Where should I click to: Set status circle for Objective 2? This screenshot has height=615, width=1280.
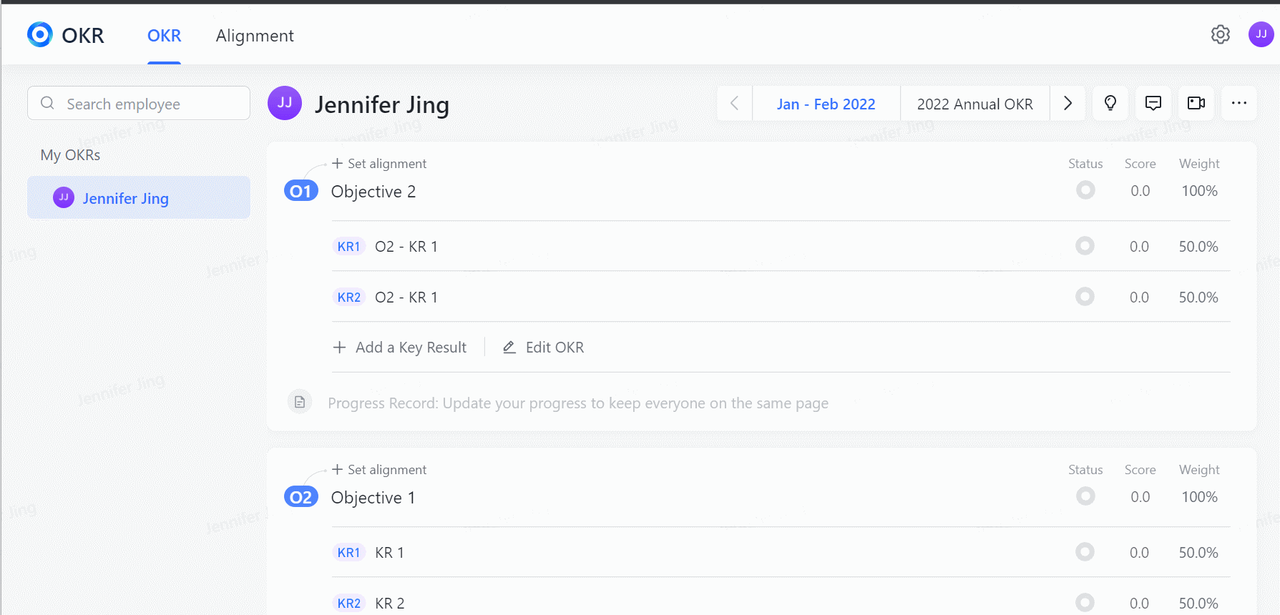[x=1085, y=191]
